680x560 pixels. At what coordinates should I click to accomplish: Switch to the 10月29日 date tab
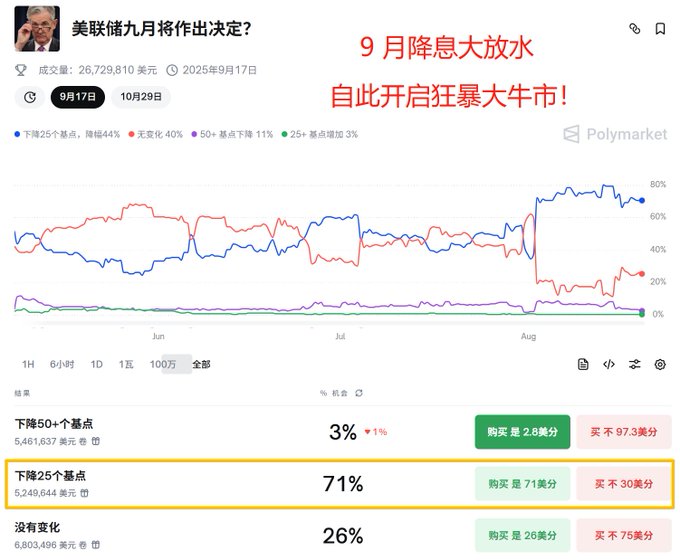[140, 97]
